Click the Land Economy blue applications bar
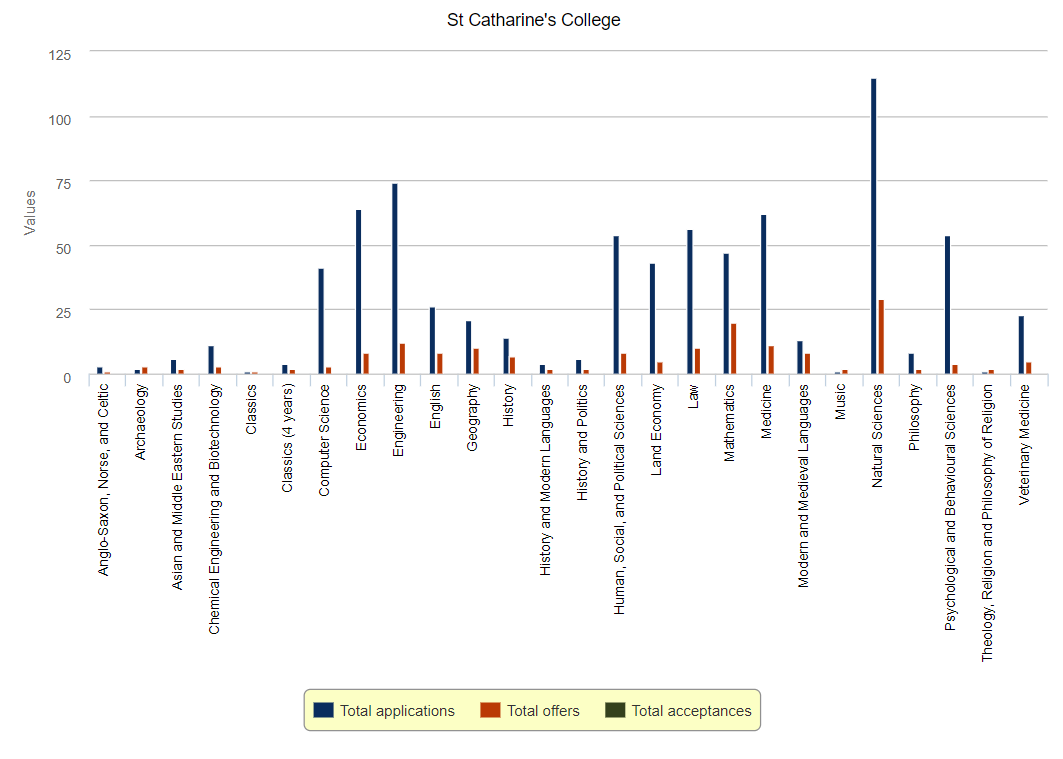This screenshot has height=759, width=1063. (x=652, y=319)
